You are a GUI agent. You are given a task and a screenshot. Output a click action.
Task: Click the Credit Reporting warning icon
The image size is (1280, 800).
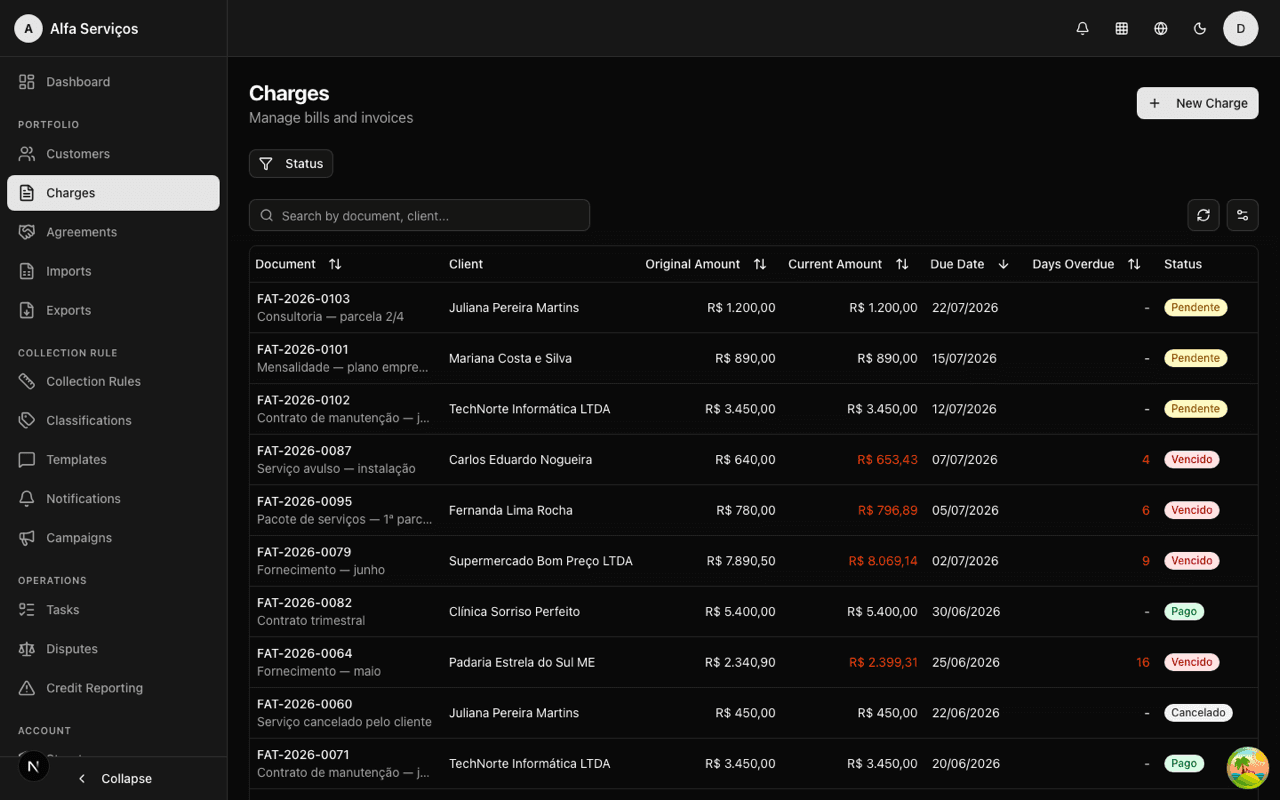pos(27,688)
